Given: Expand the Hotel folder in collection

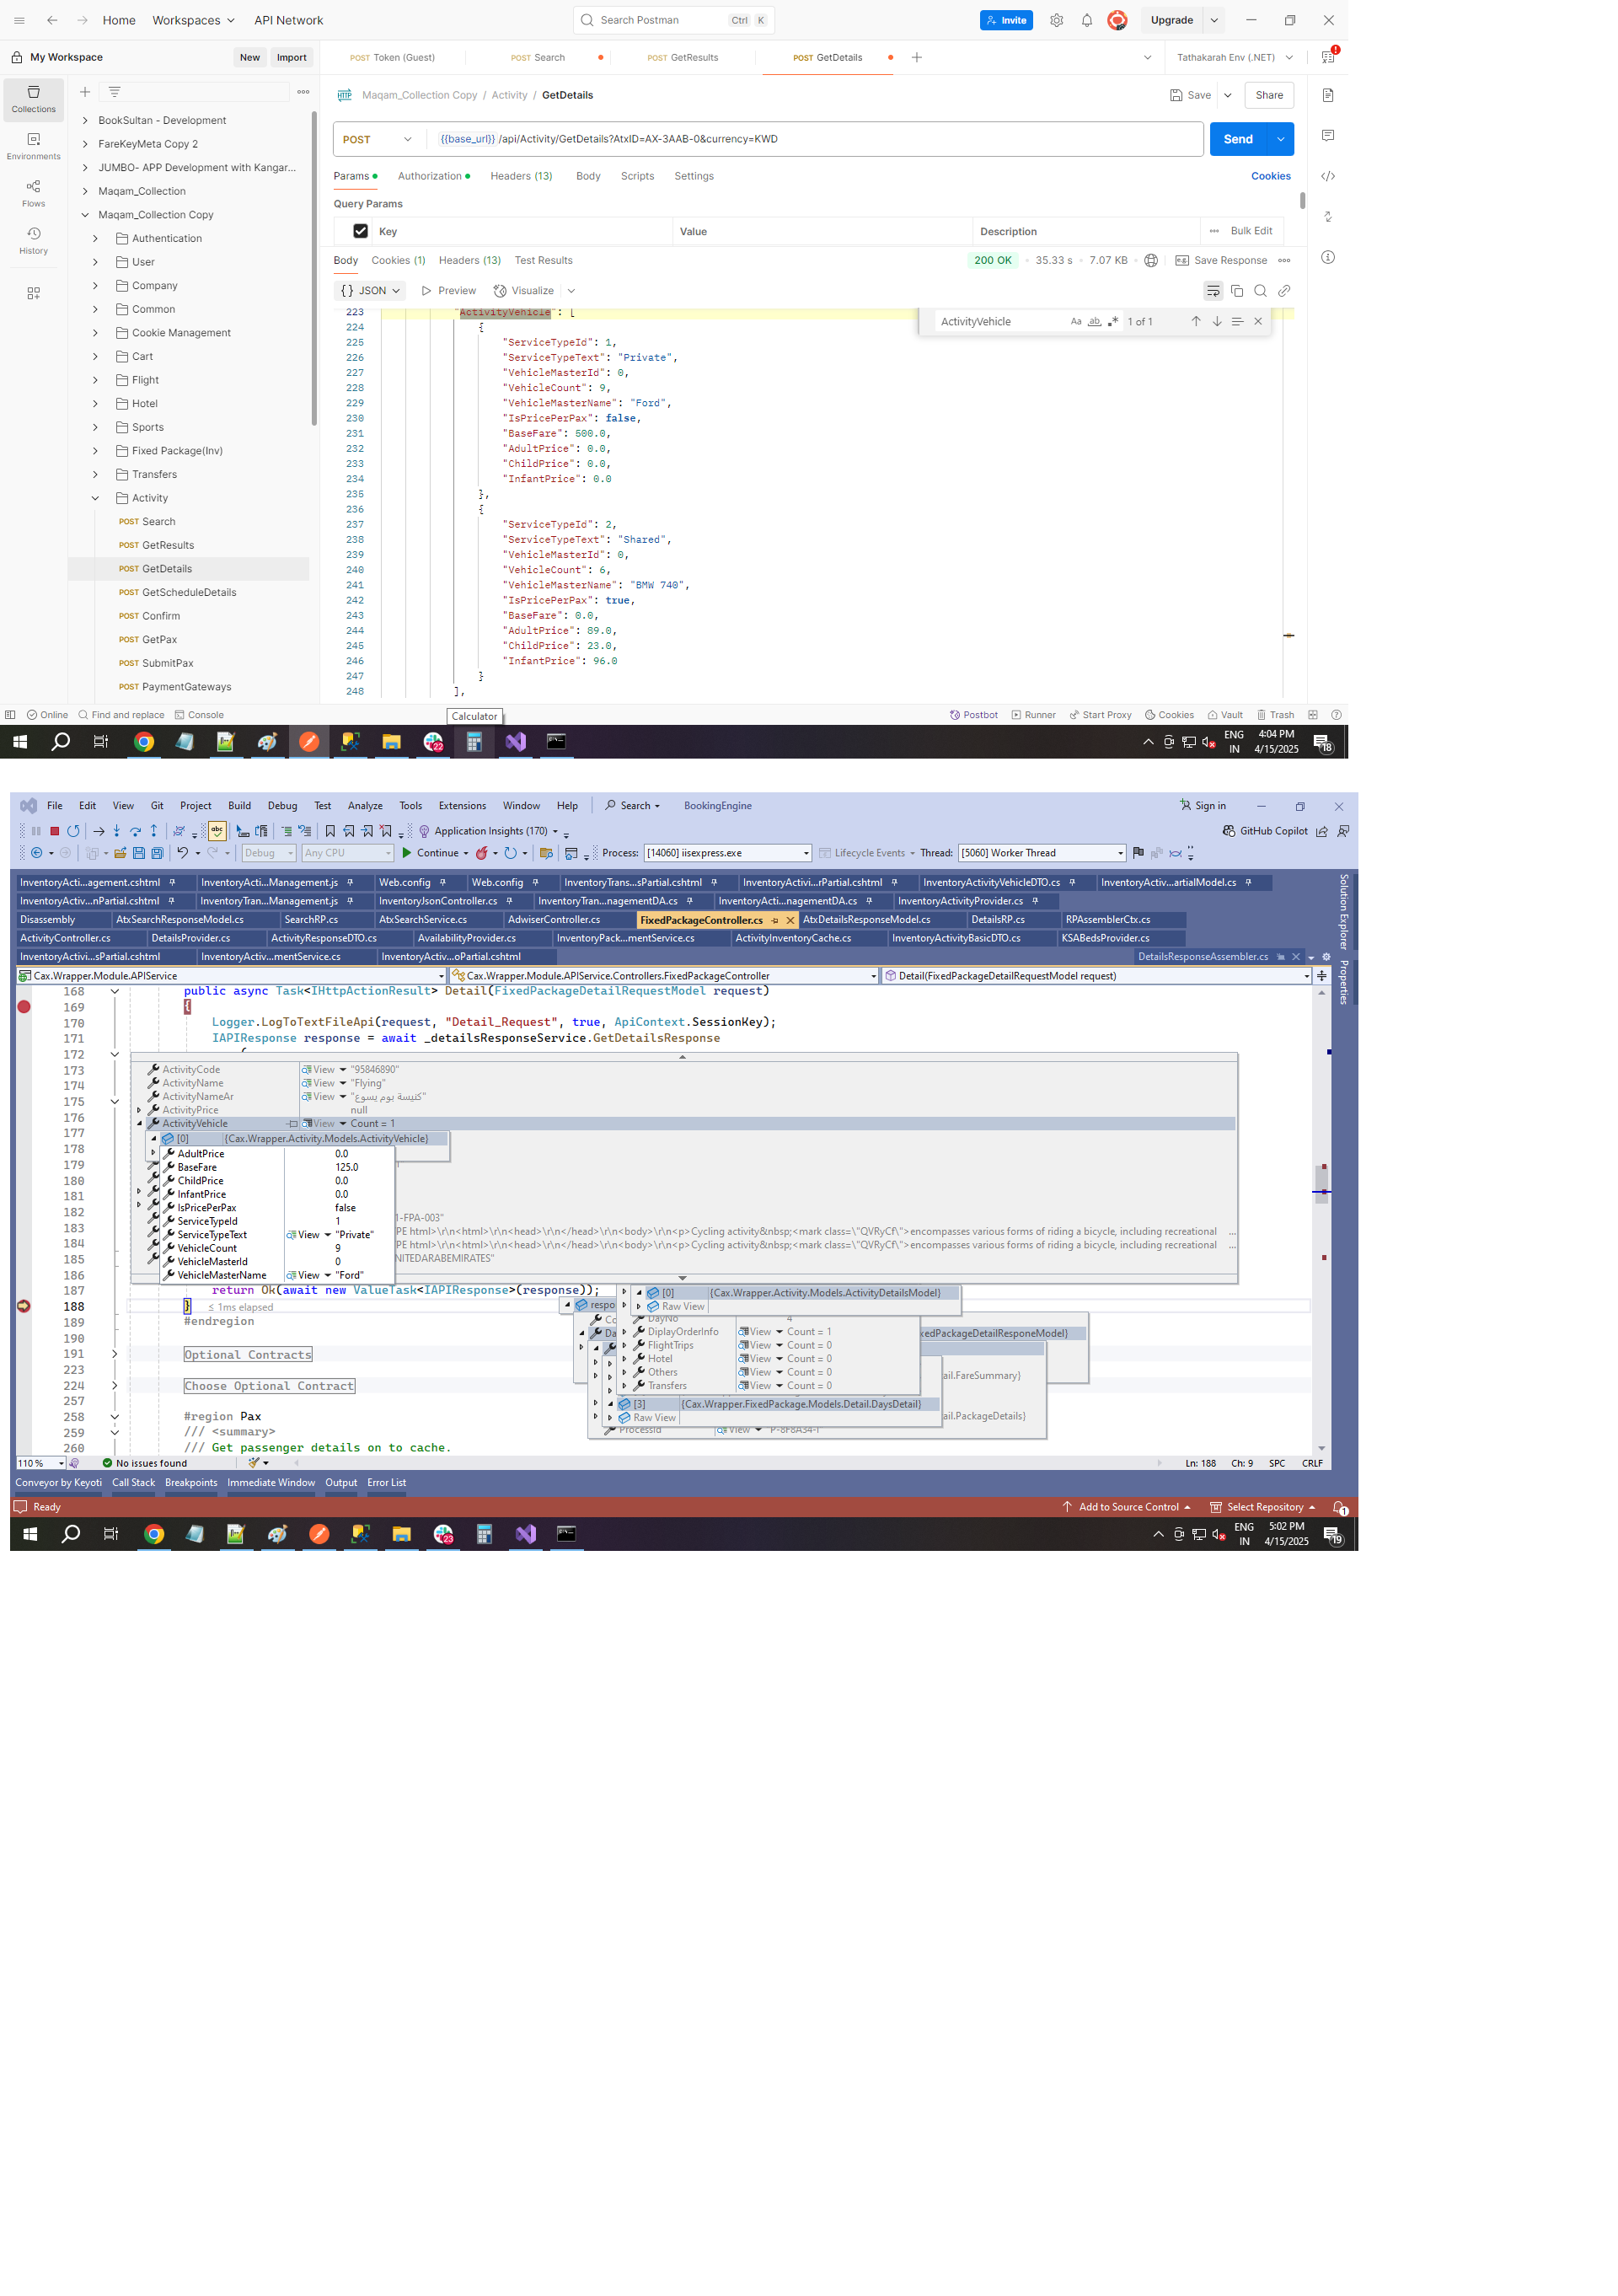Looking at the screenshot, I should [x=96, y=404].
